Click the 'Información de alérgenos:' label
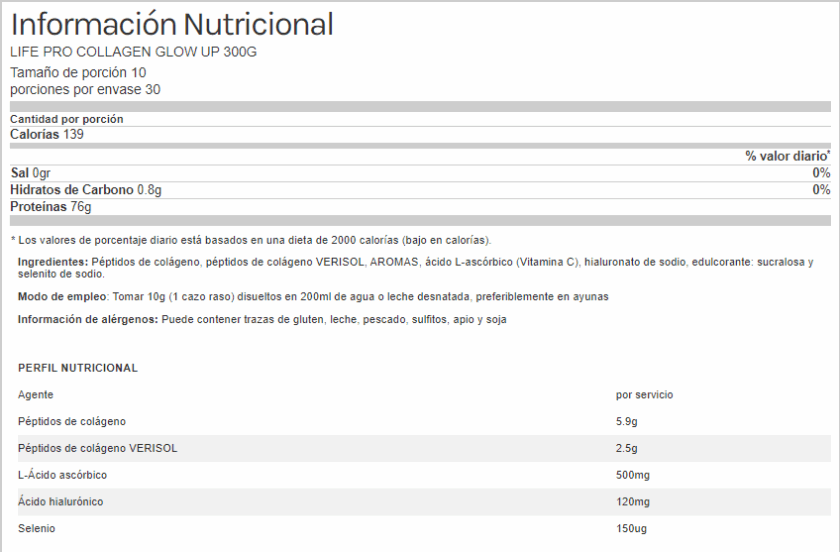 pyautogui.click(x=88, y=319)
